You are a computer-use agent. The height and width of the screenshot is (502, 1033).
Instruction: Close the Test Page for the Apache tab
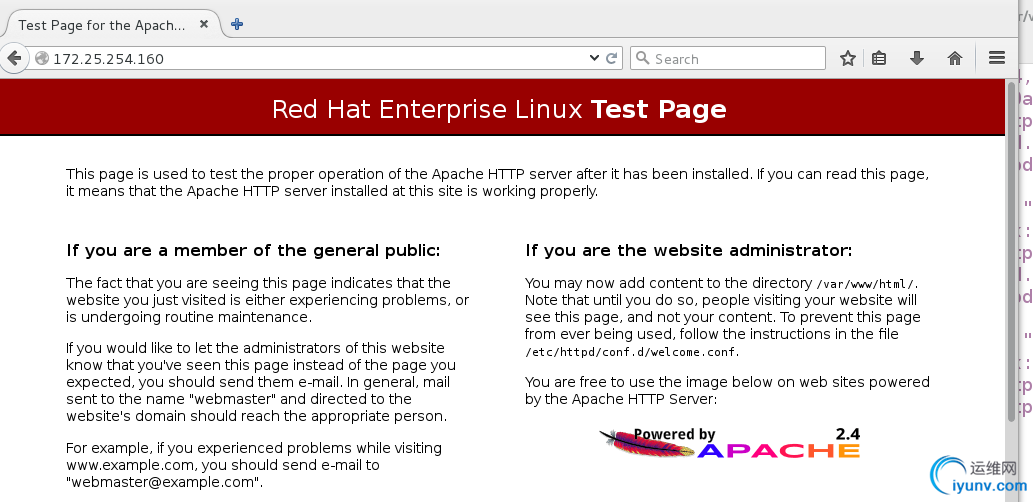pyautogui.click(x=204, y=24)
